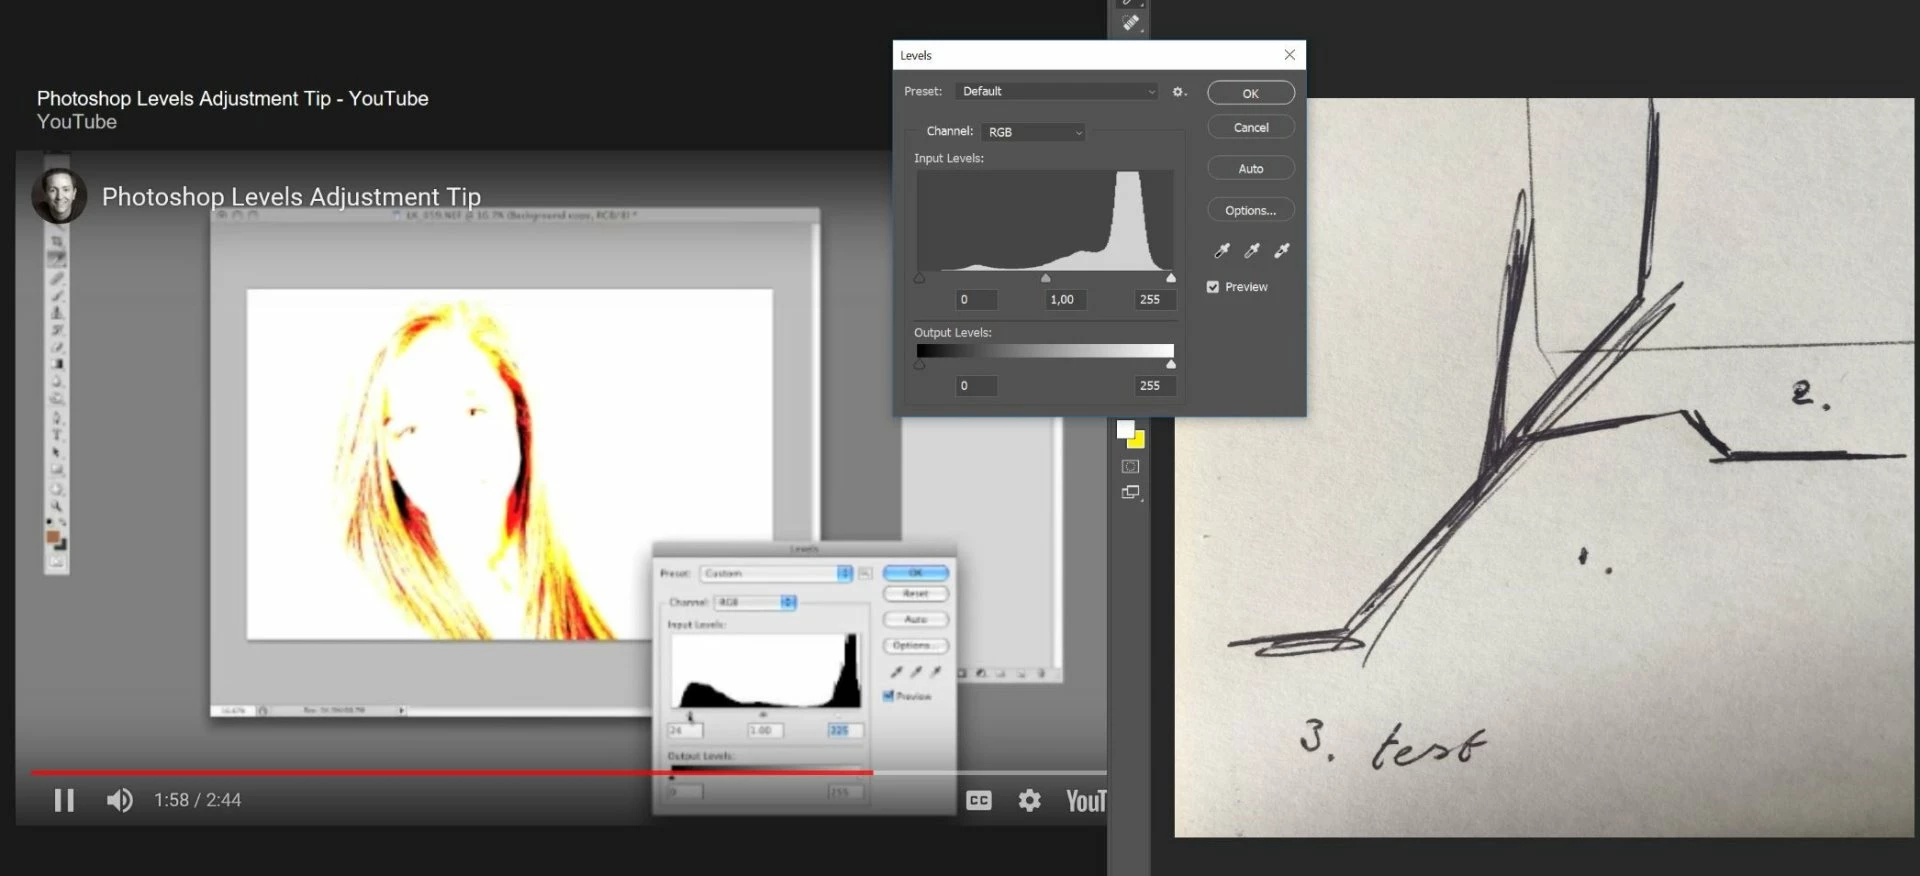Viewport: 1920px width, 876px height.
Task: Click the output levels gradient bar
Action: (x=1045, y=350)
